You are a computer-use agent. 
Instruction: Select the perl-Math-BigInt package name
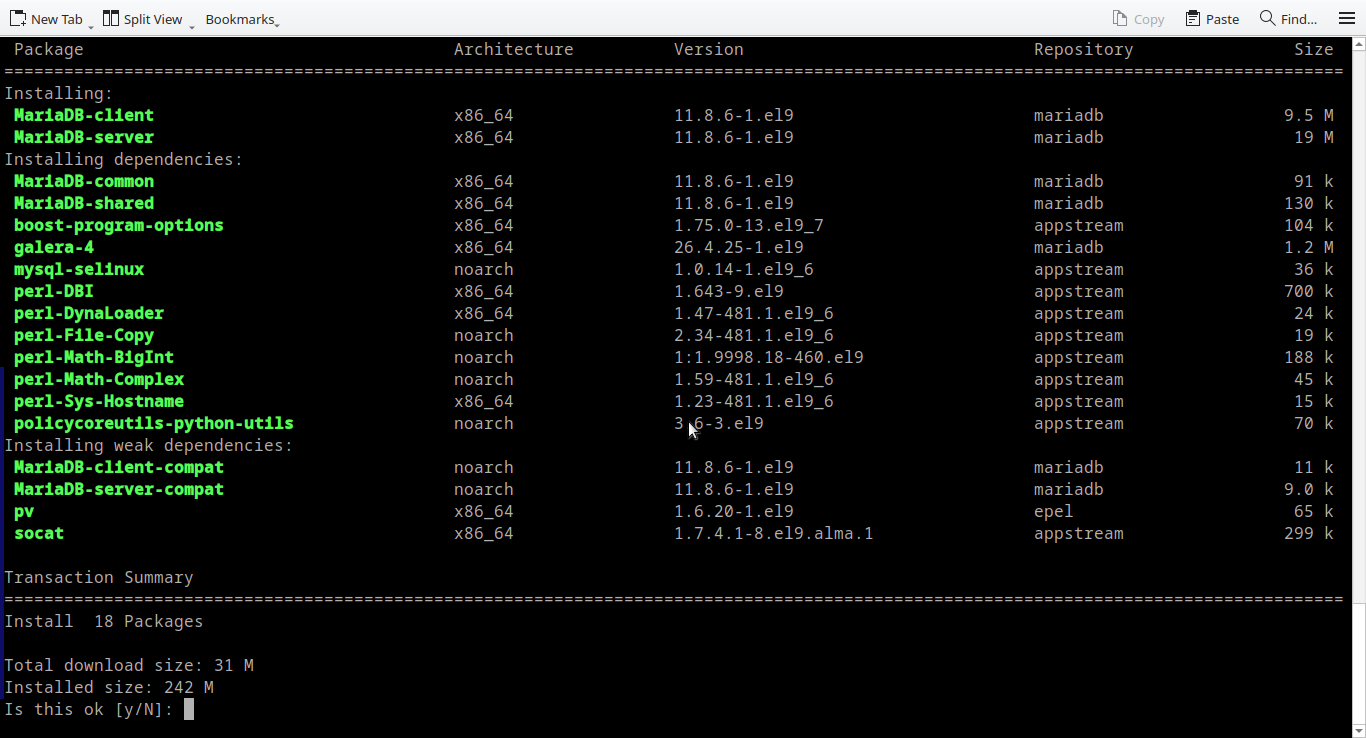(x=94, y=357)
